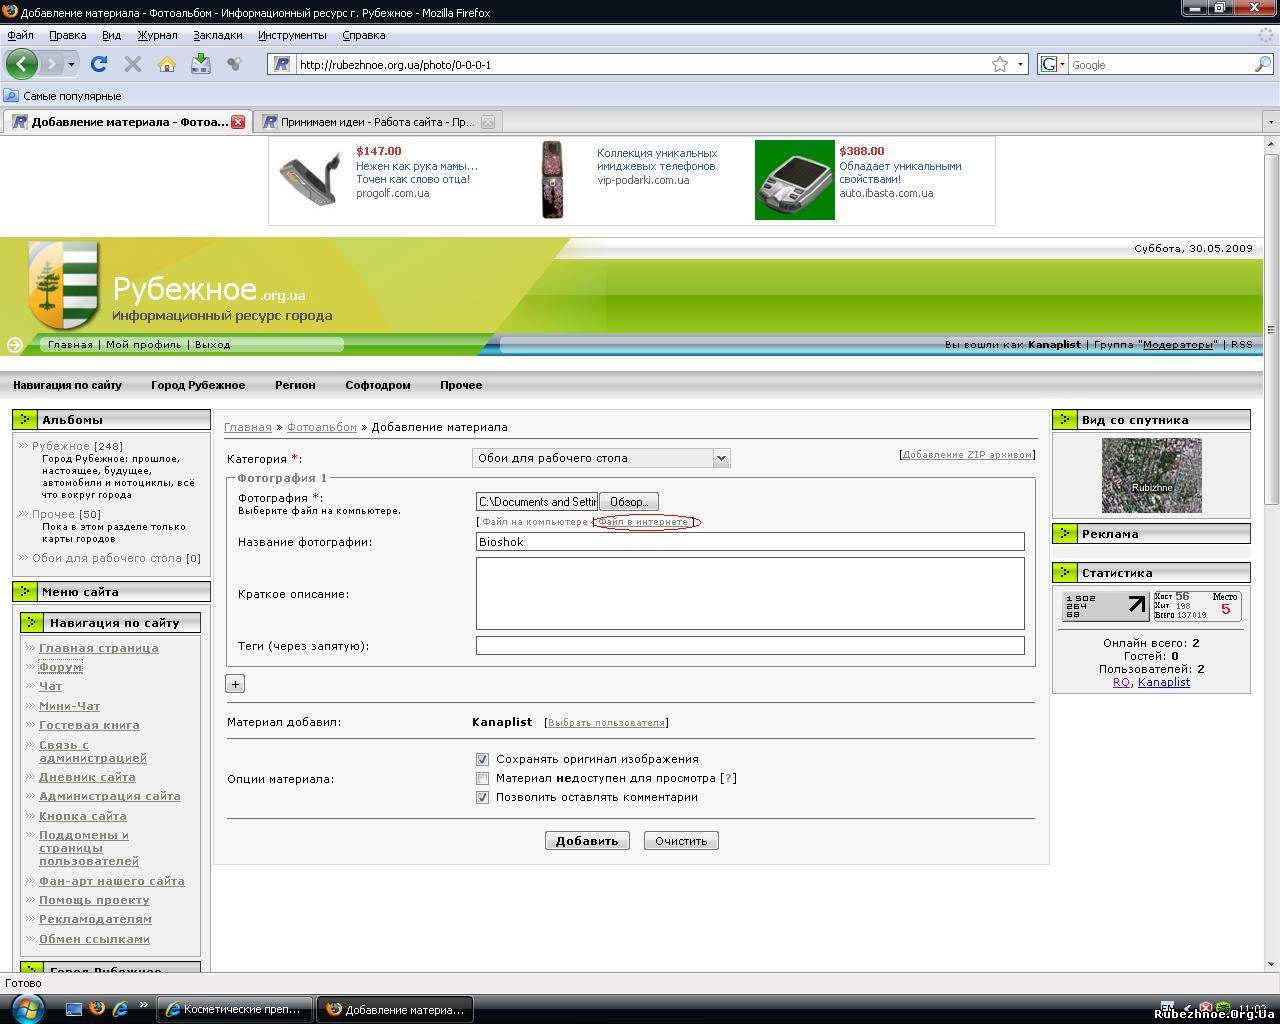The image size is (1280, 1024).
Task: Click the Show Desktop quick launch icon
Action: [x=74, y=1009]
